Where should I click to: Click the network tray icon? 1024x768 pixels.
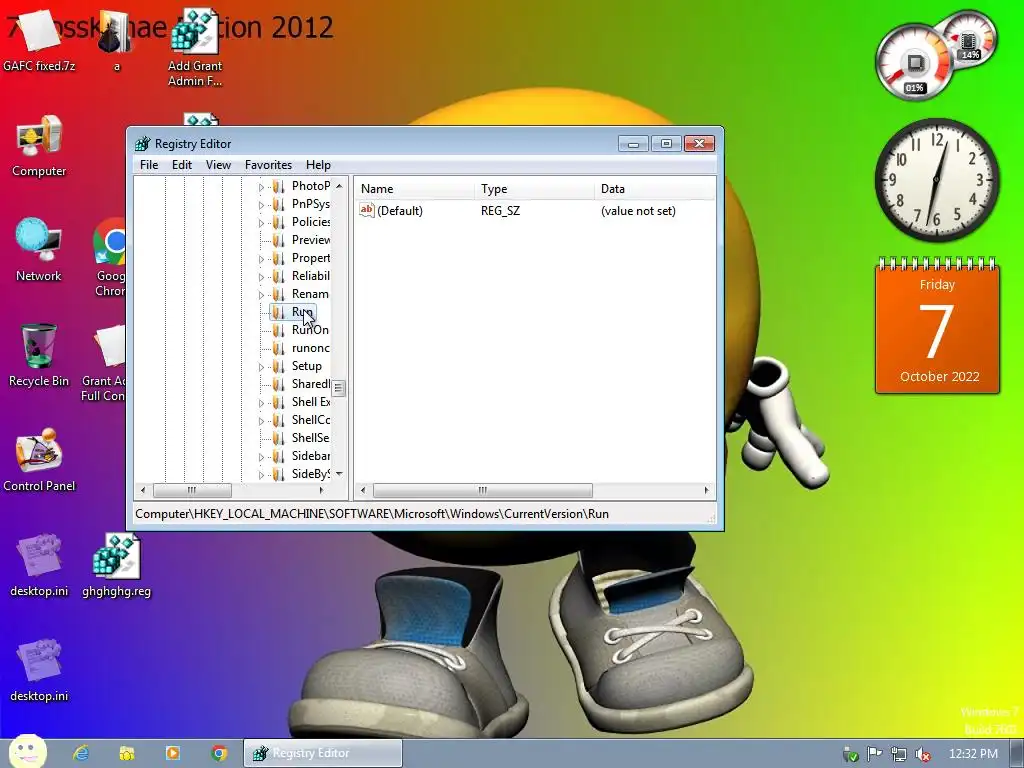click(899, 754)
